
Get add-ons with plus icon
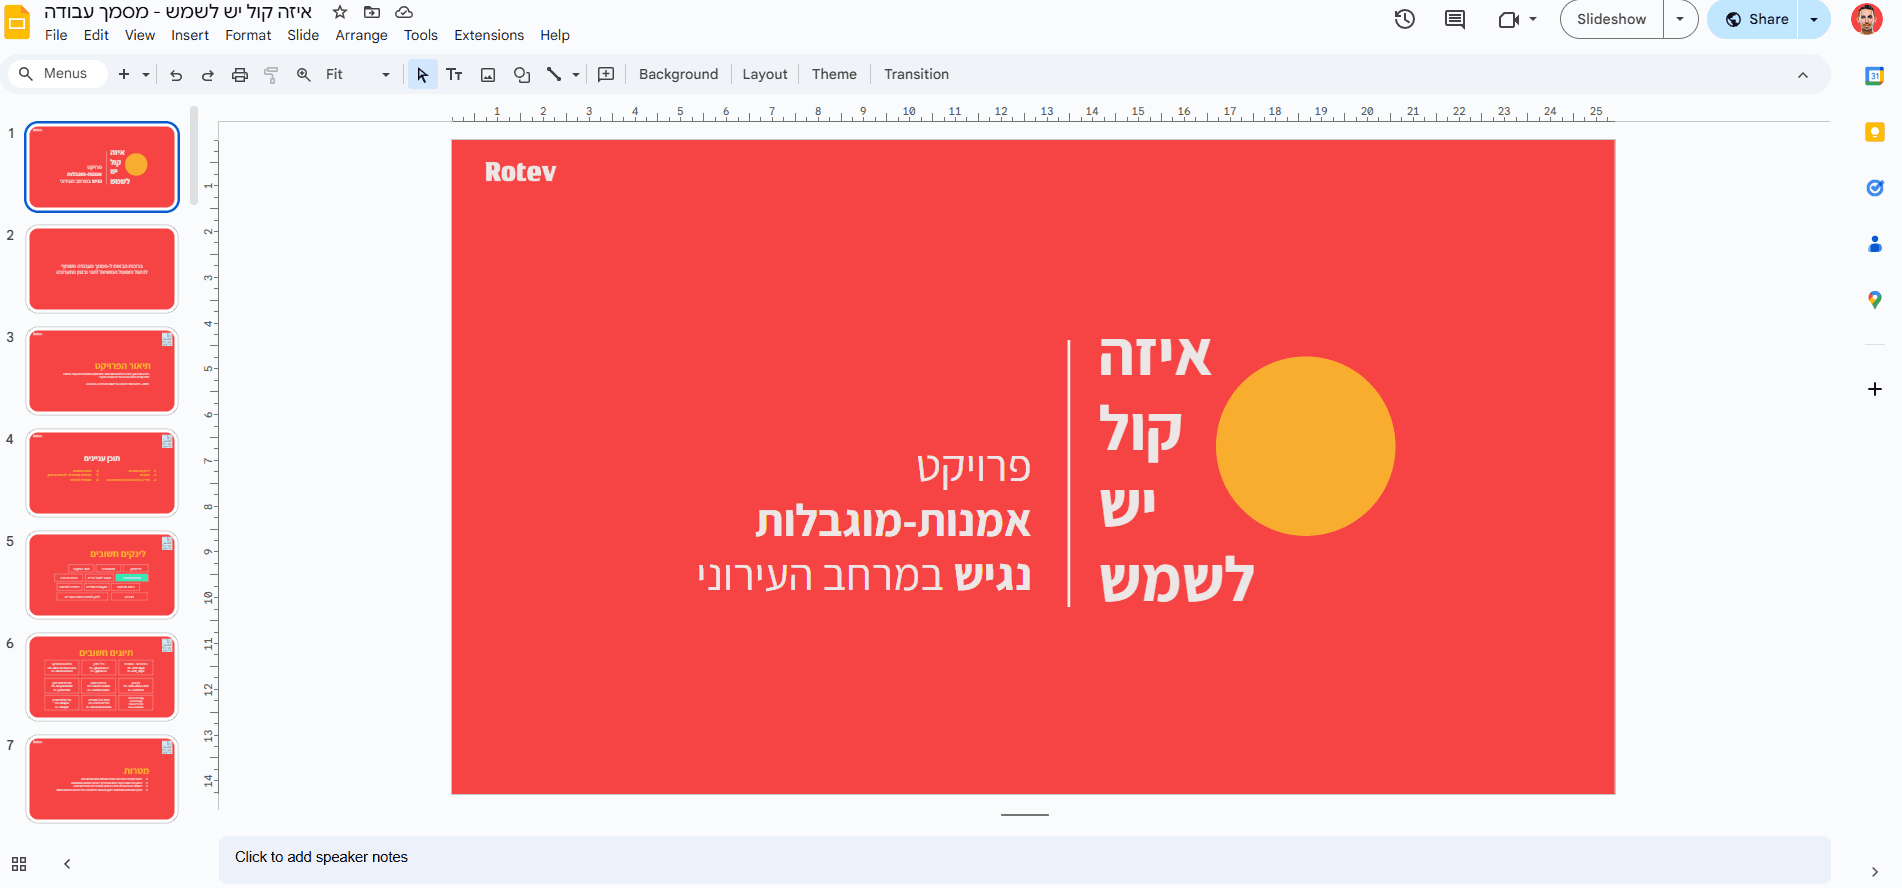coord(1875,389)
